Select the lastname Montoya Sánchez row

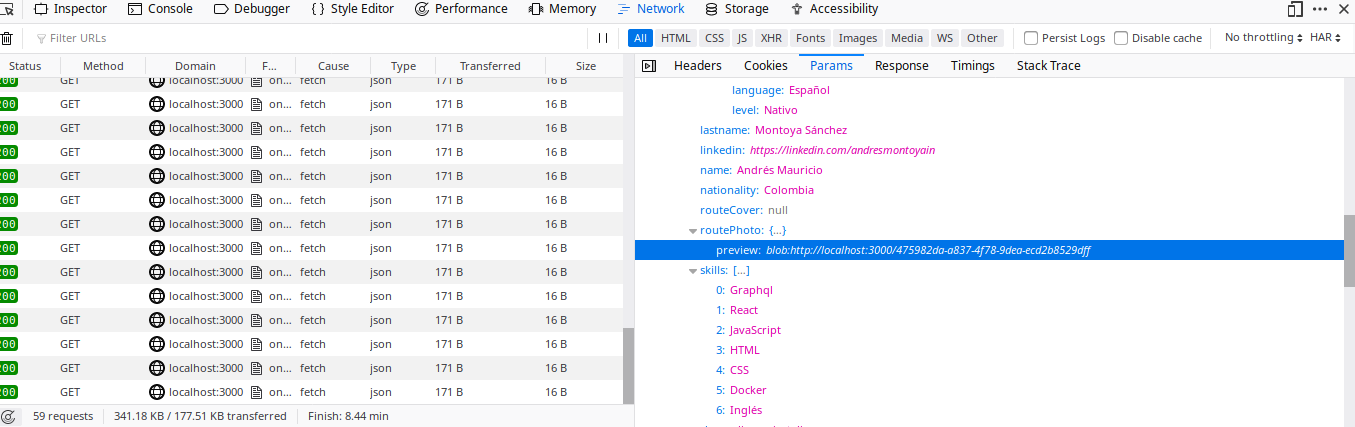[989, 130]
